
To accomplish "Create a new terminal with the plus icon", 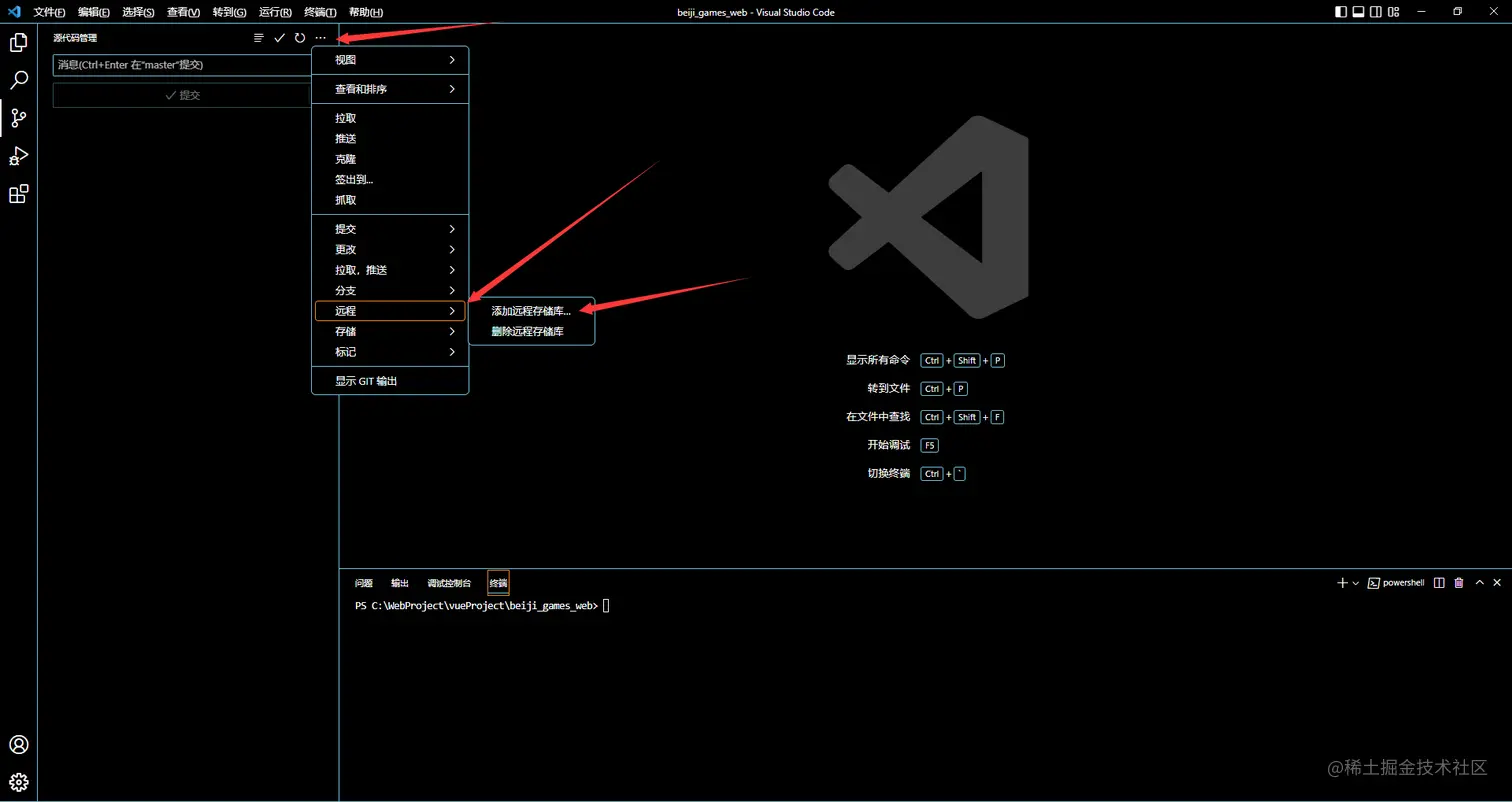I will (x=1342, y=583).
